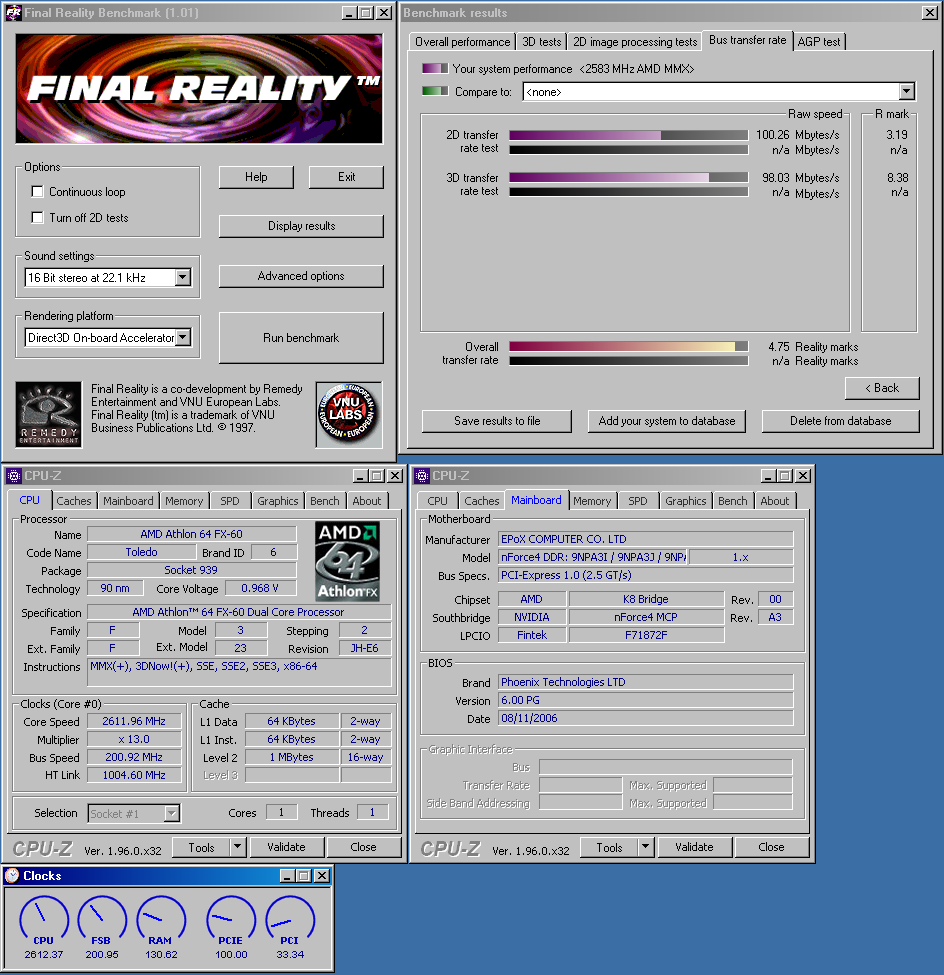Click Delete from database button

click(x=840, y=421)
